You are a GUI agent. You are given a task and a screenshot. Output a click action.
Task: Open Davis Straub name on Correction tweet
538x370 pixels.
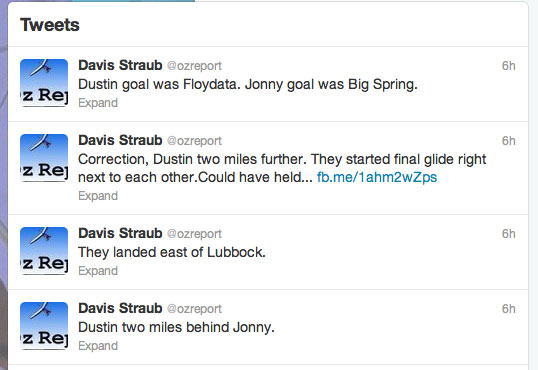pos(120,140)
